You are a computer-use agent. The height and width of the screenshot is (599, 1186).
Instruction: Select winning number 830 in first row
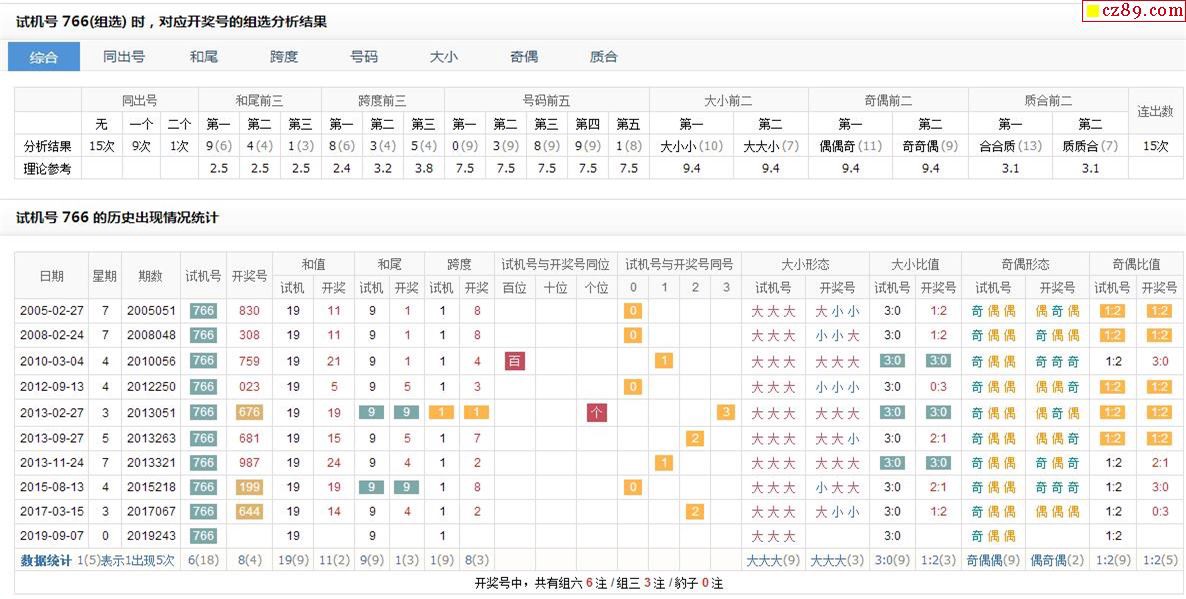click(x=249, y=311)
